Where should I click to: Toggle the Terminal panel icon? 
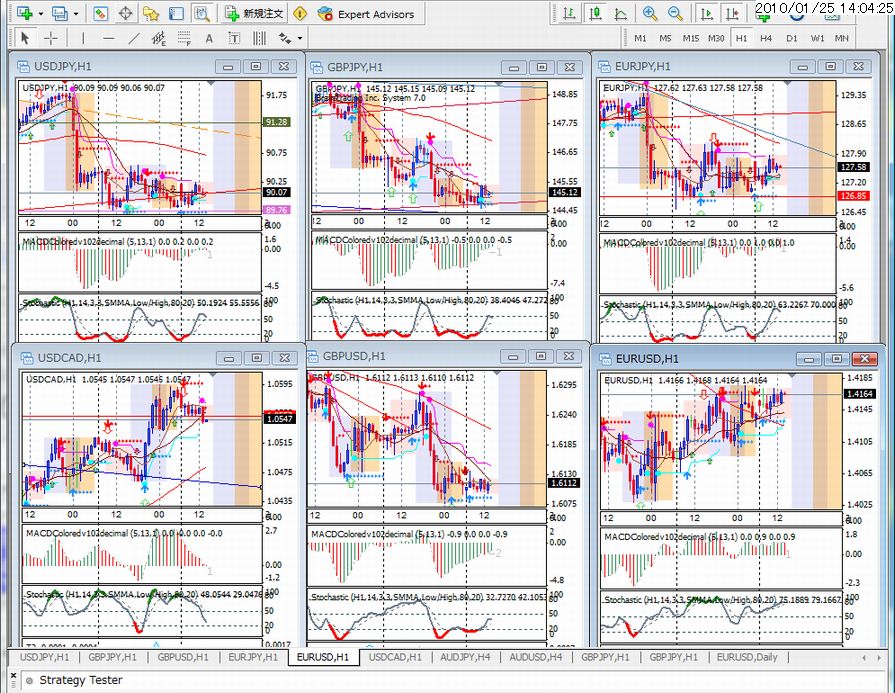point(176,13)
